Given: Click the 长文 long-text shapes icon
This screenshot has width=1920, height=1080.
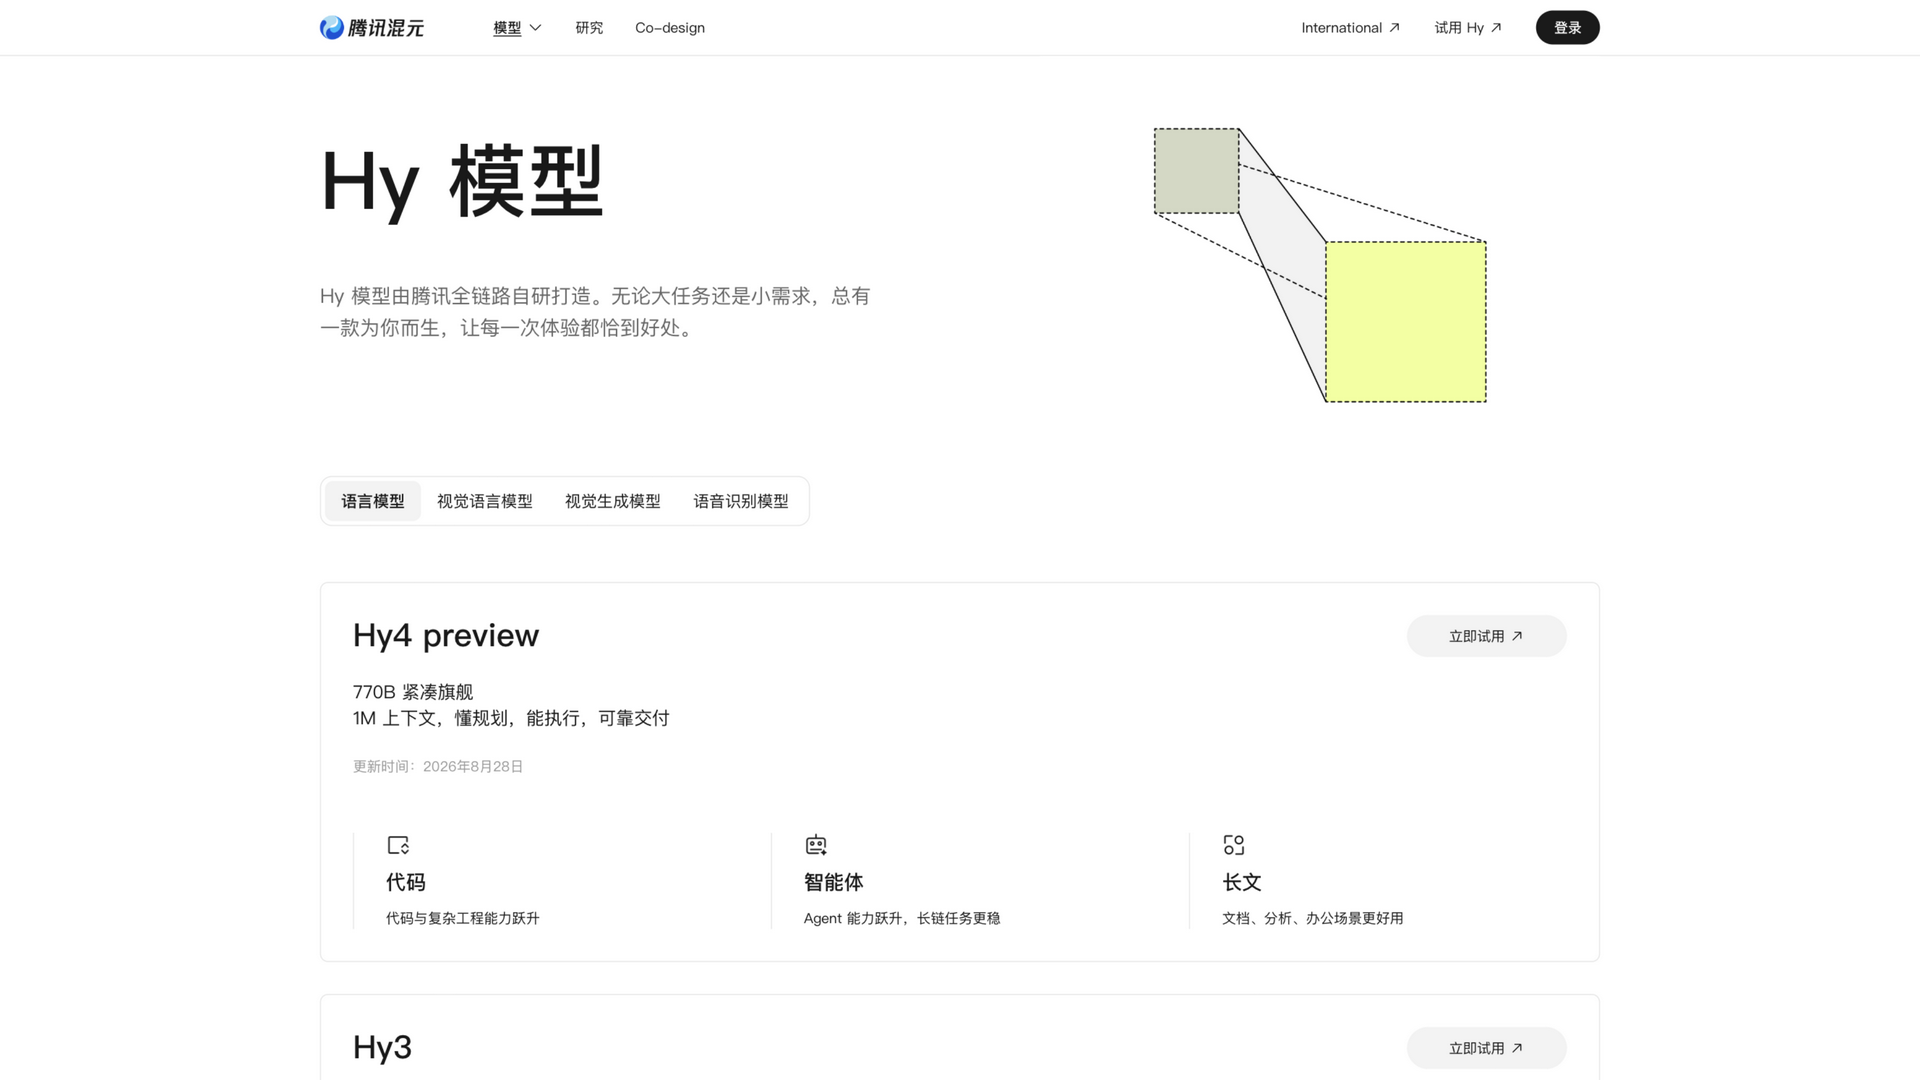Looking at the screenshot, I should pos(1234,845).
